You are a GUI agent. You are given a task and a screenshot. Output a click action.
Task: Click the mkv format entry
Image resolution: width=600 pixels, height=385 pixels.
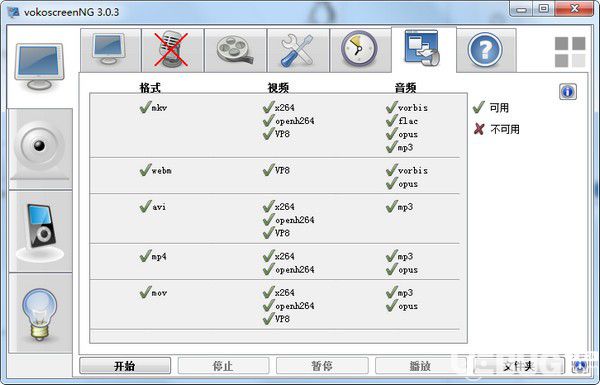pos(153,108)
